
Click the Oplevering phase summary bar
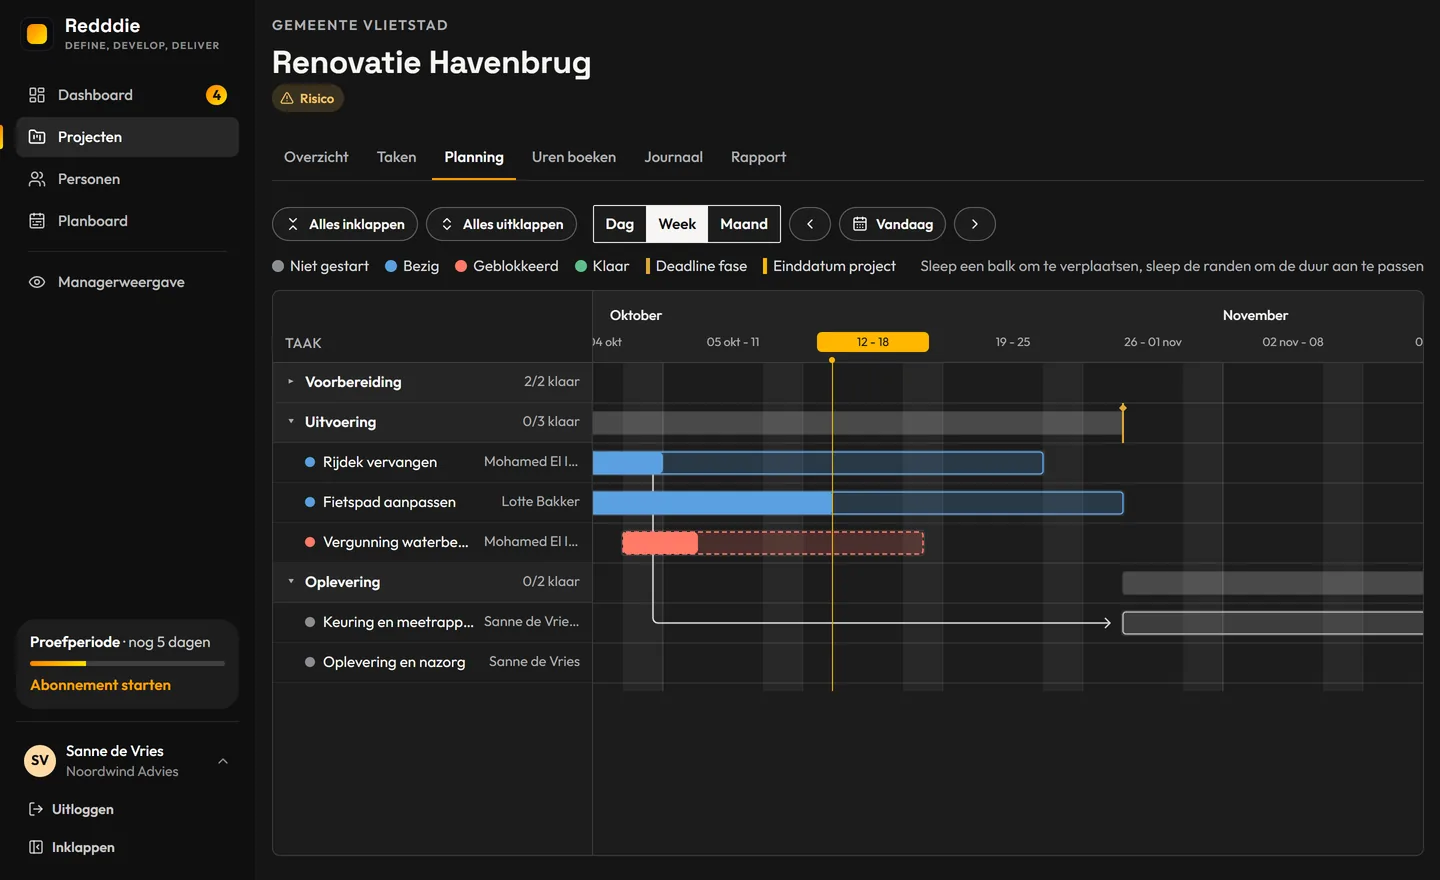[x=1273, y=582]
